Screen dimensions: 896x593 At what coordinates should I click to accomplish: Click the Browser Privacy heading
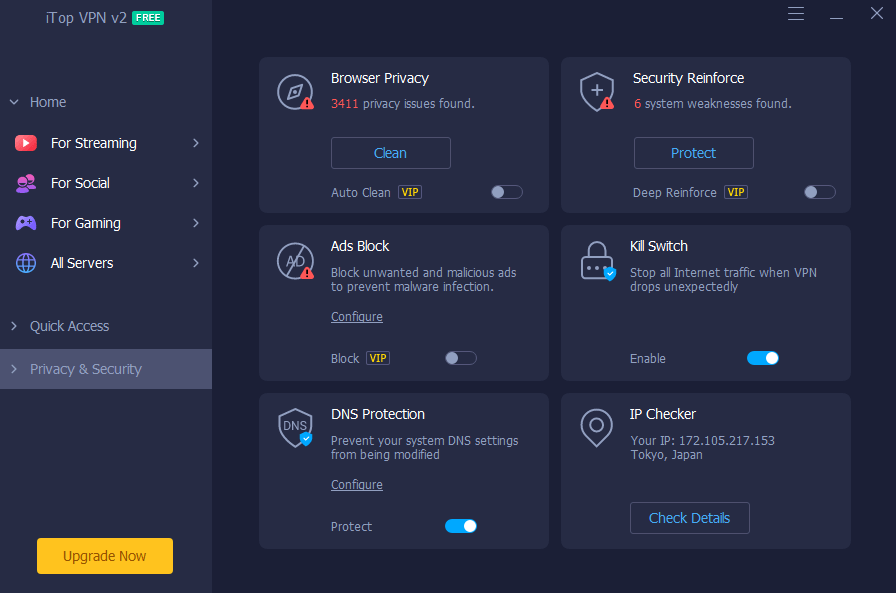tap(380, 78)
